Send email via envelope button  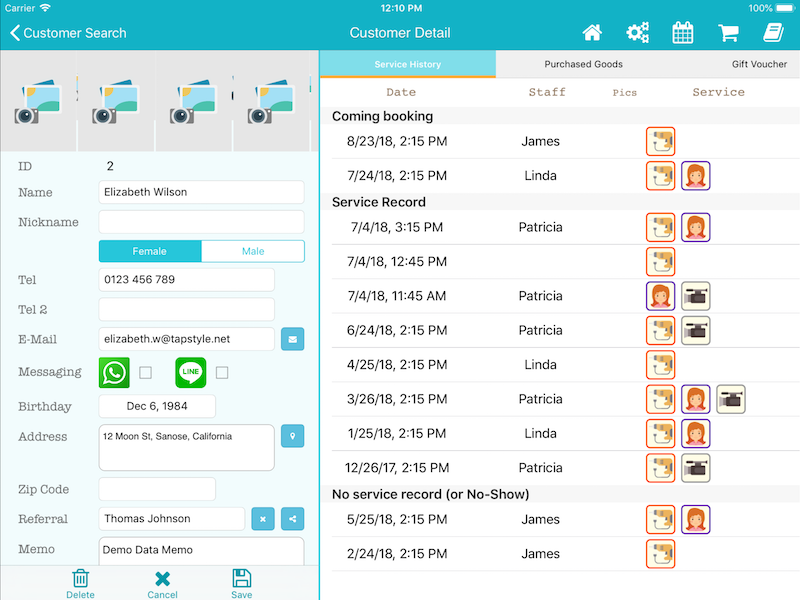pos(292,339)
